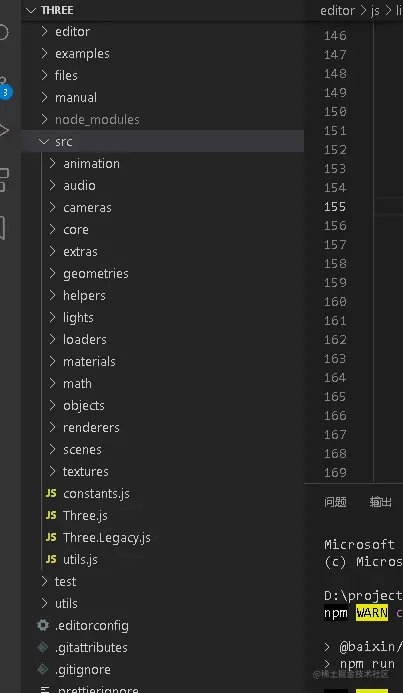Screen dimensions: 403x693
Task: Open Run and Debug activity icon
Action: tap(4, 130)
